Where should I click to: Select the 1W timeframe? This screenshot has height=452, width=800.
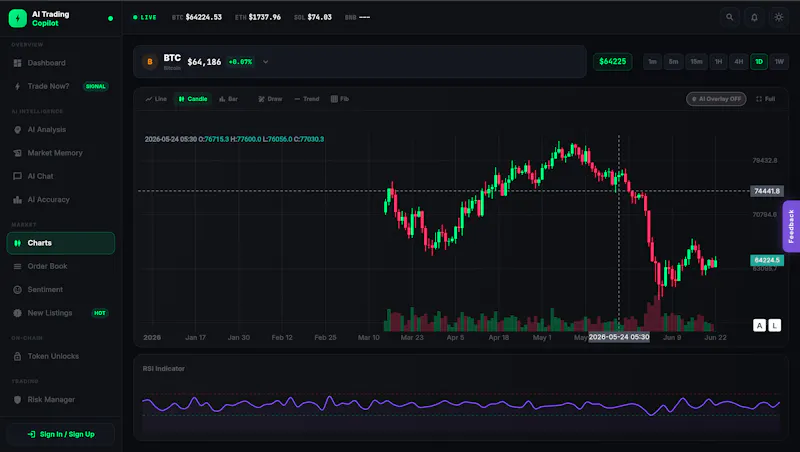pyautogui.click(x=779, y=62)
